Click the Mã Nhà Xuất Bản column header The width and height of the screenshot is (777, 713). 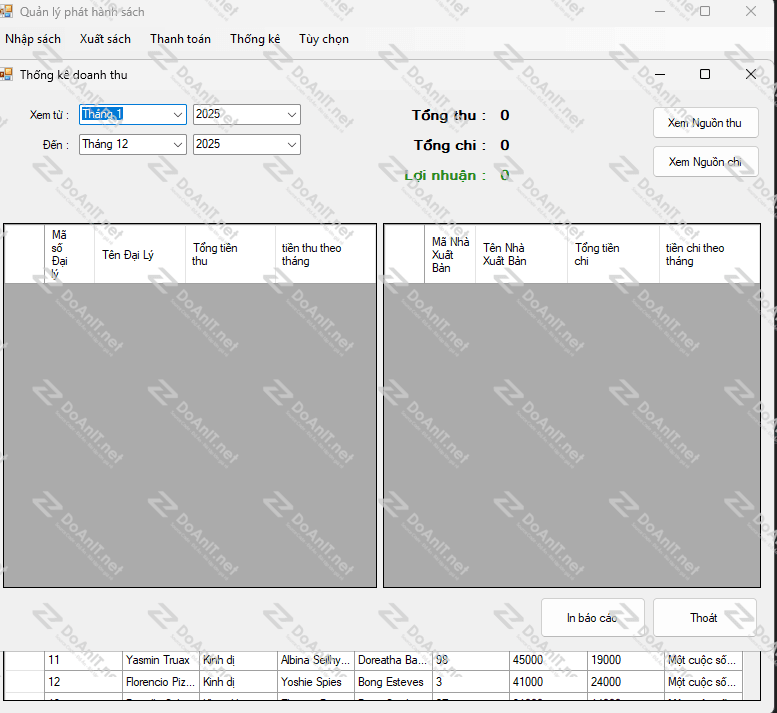[449, 254]
